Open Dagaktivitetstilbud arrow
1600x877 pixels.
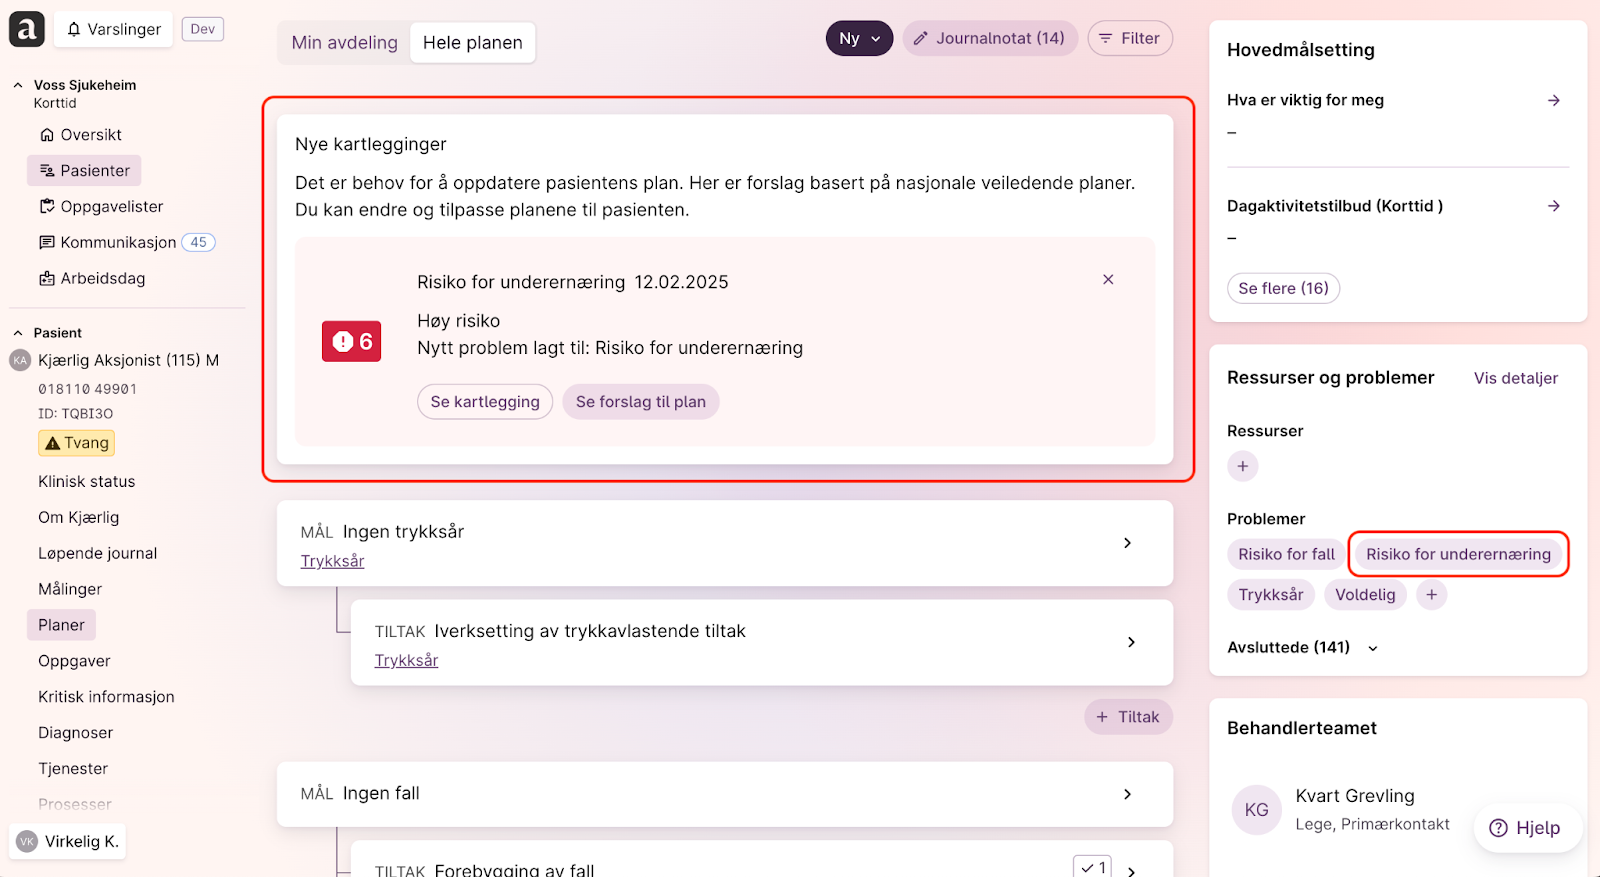coord(1553,206)
